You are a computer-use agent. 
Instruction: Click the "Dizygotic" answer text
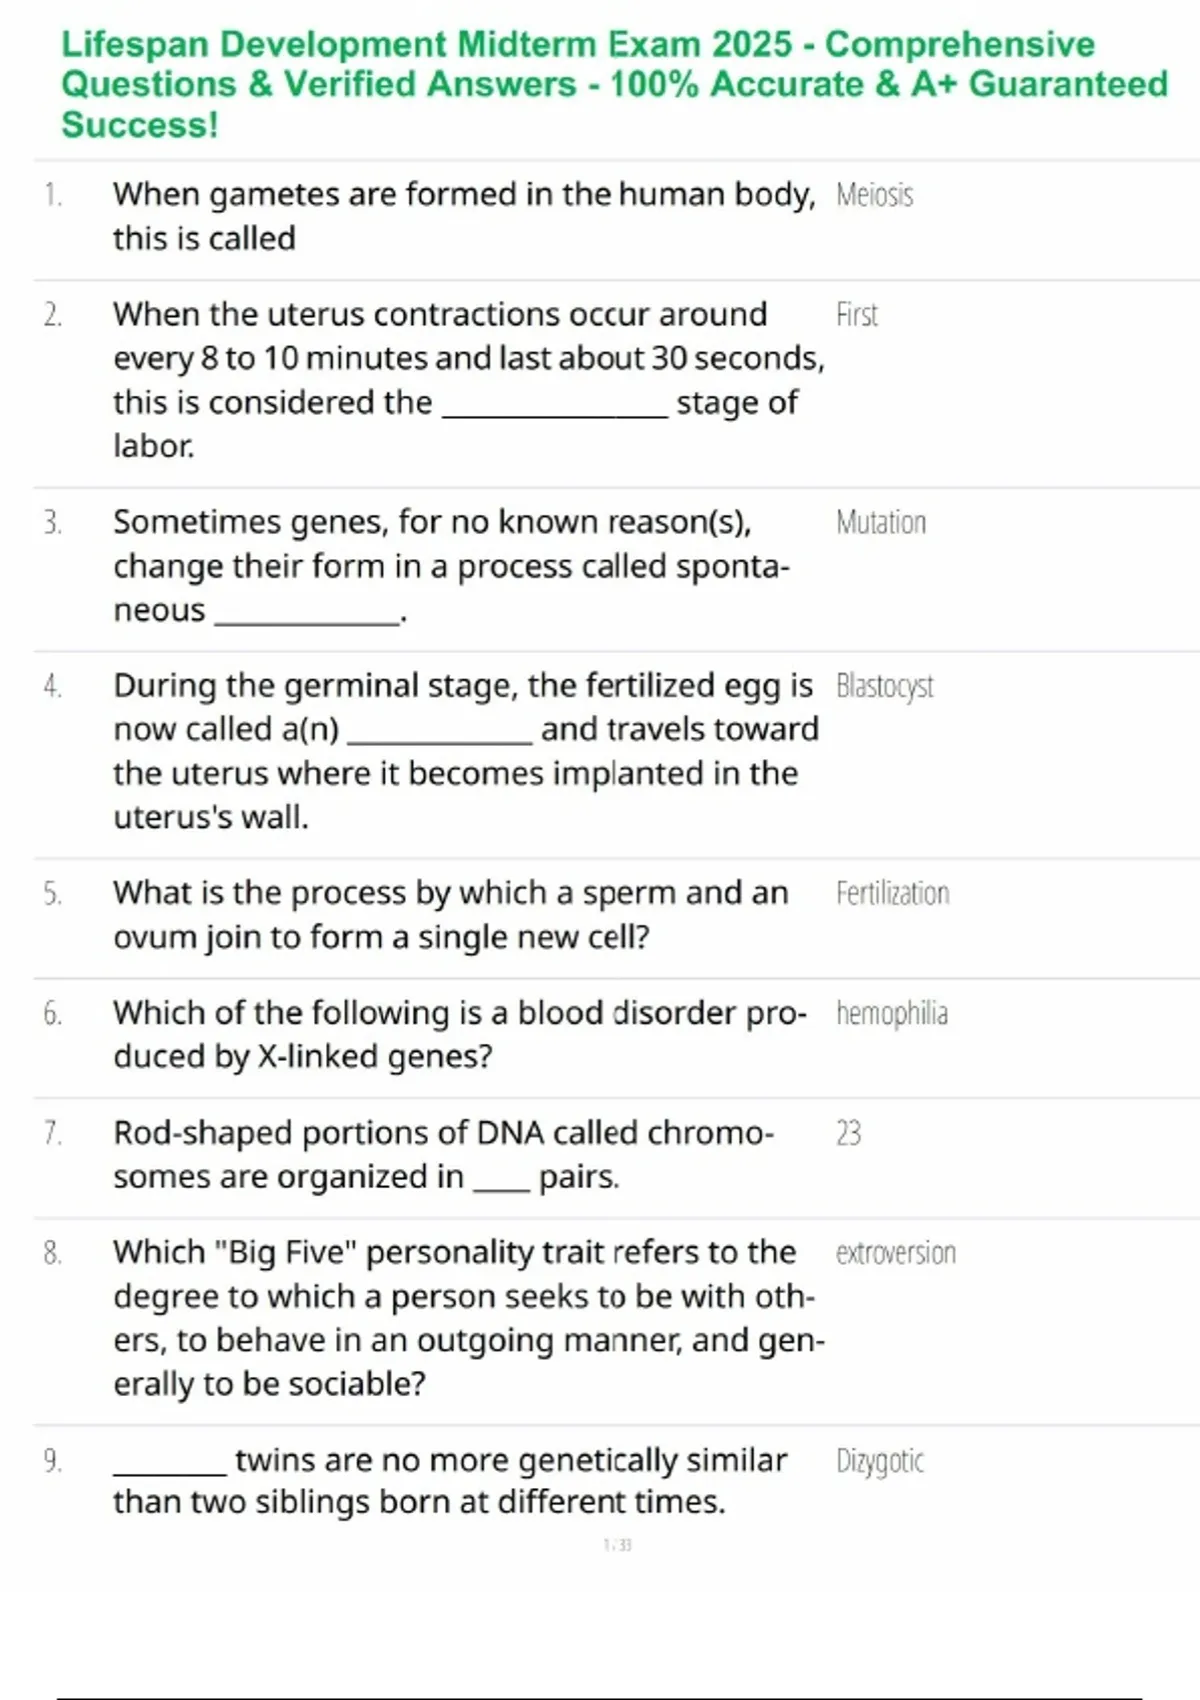[880, 1462]
